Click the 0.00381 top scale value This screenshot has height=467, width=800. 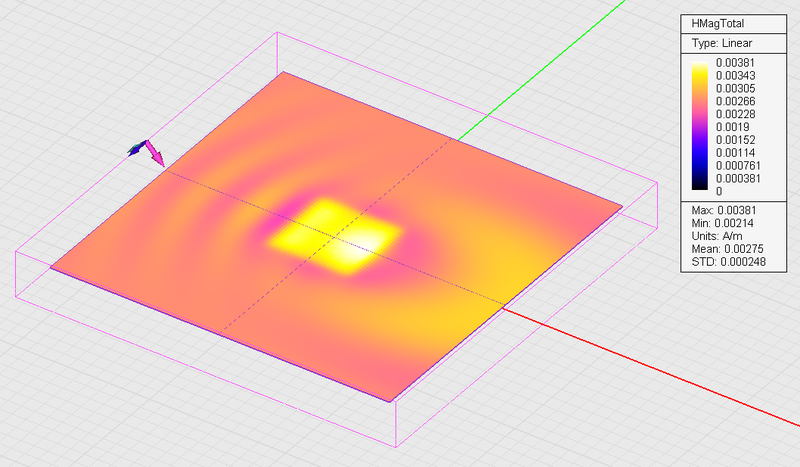(x=735, y=63)
